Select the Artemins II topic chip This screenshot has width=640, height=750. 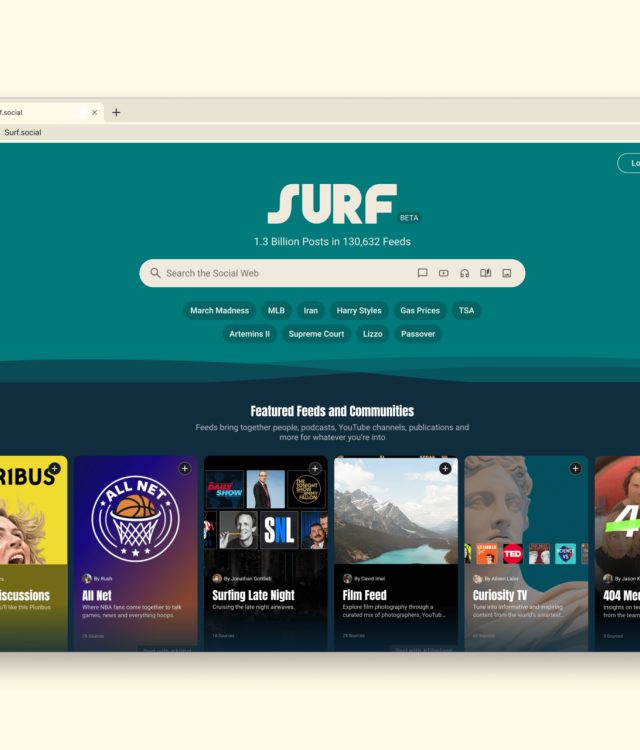pyautogui.click(x=249, y=334)
